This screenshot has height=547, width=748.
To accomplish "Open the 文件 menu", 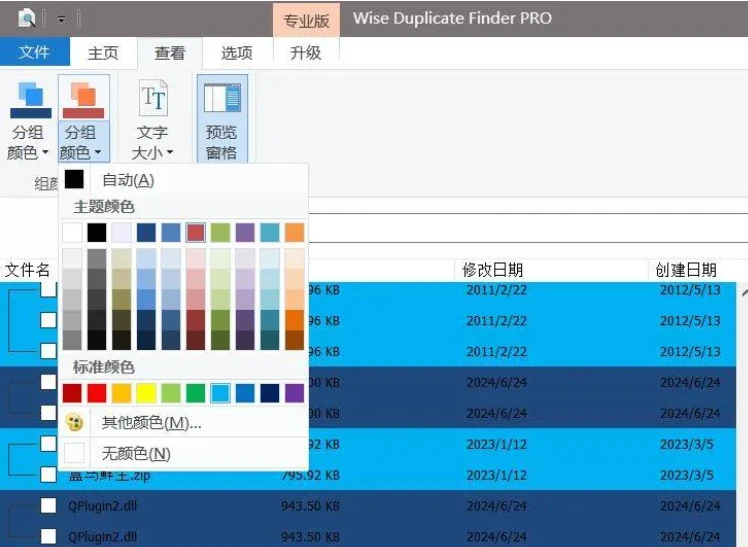I will point(34,52).
